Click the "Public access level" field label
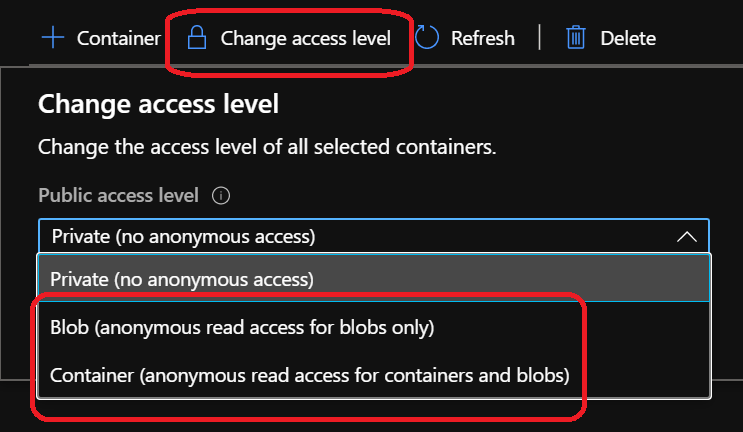The image size is (743, 432). point(118,196)
